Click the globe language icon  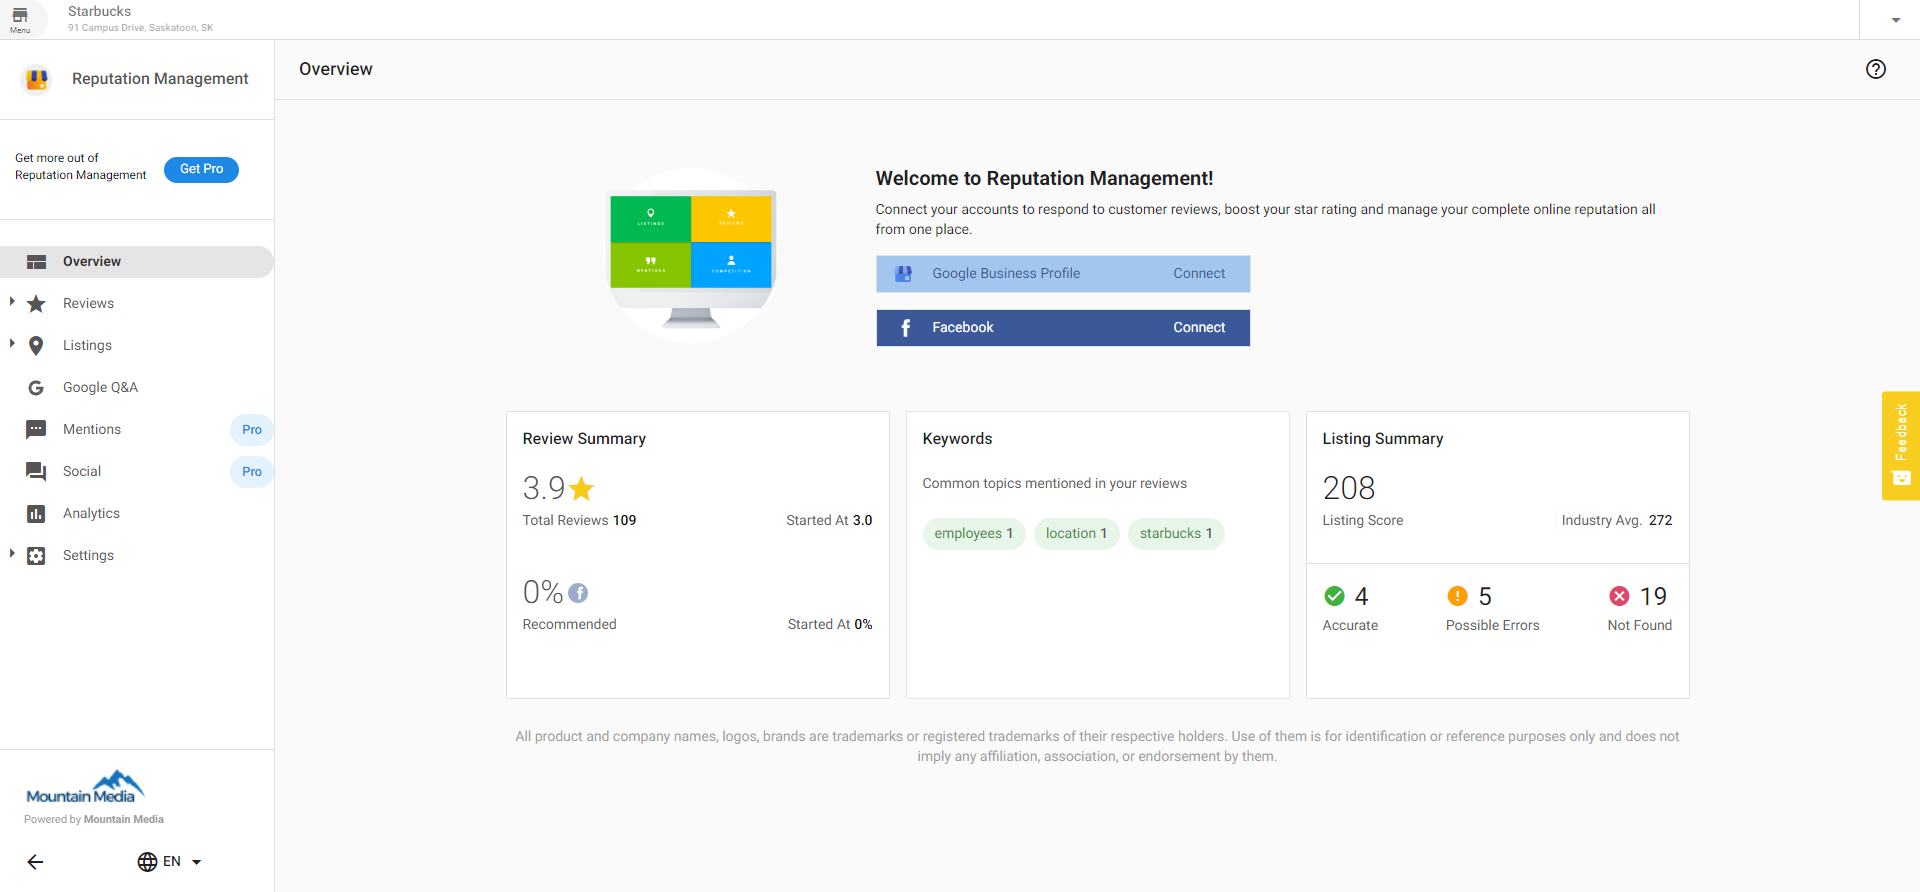point(148,862)
